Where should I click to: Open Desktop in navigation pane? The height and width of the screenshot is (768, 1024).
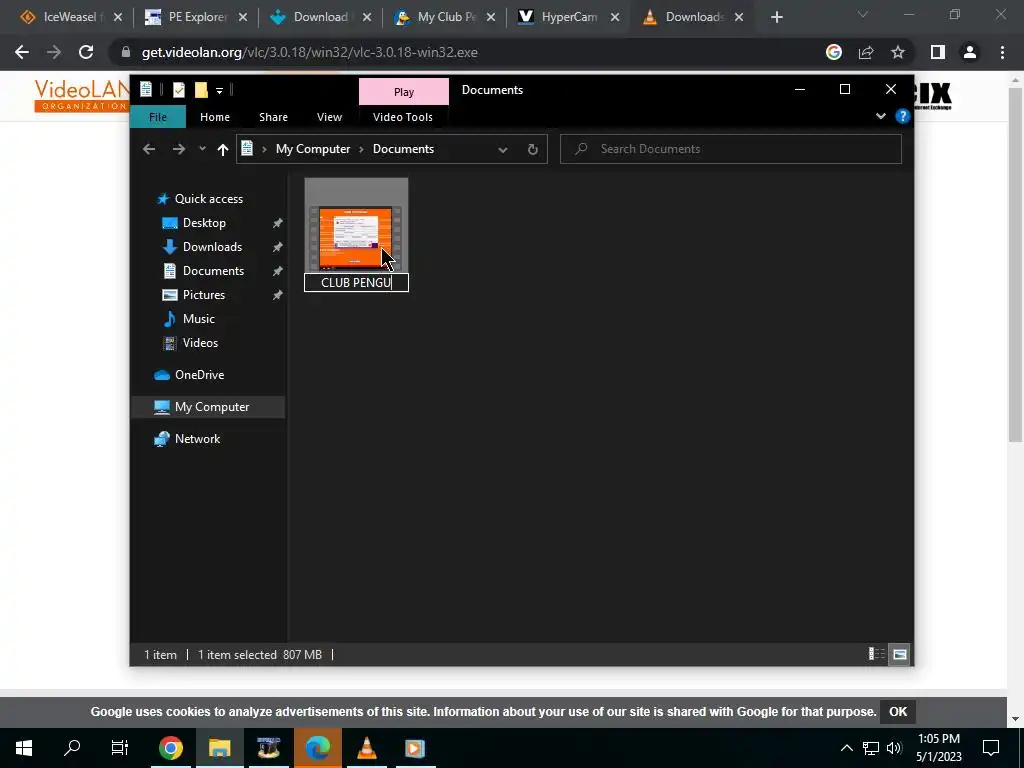coord(204,223)
